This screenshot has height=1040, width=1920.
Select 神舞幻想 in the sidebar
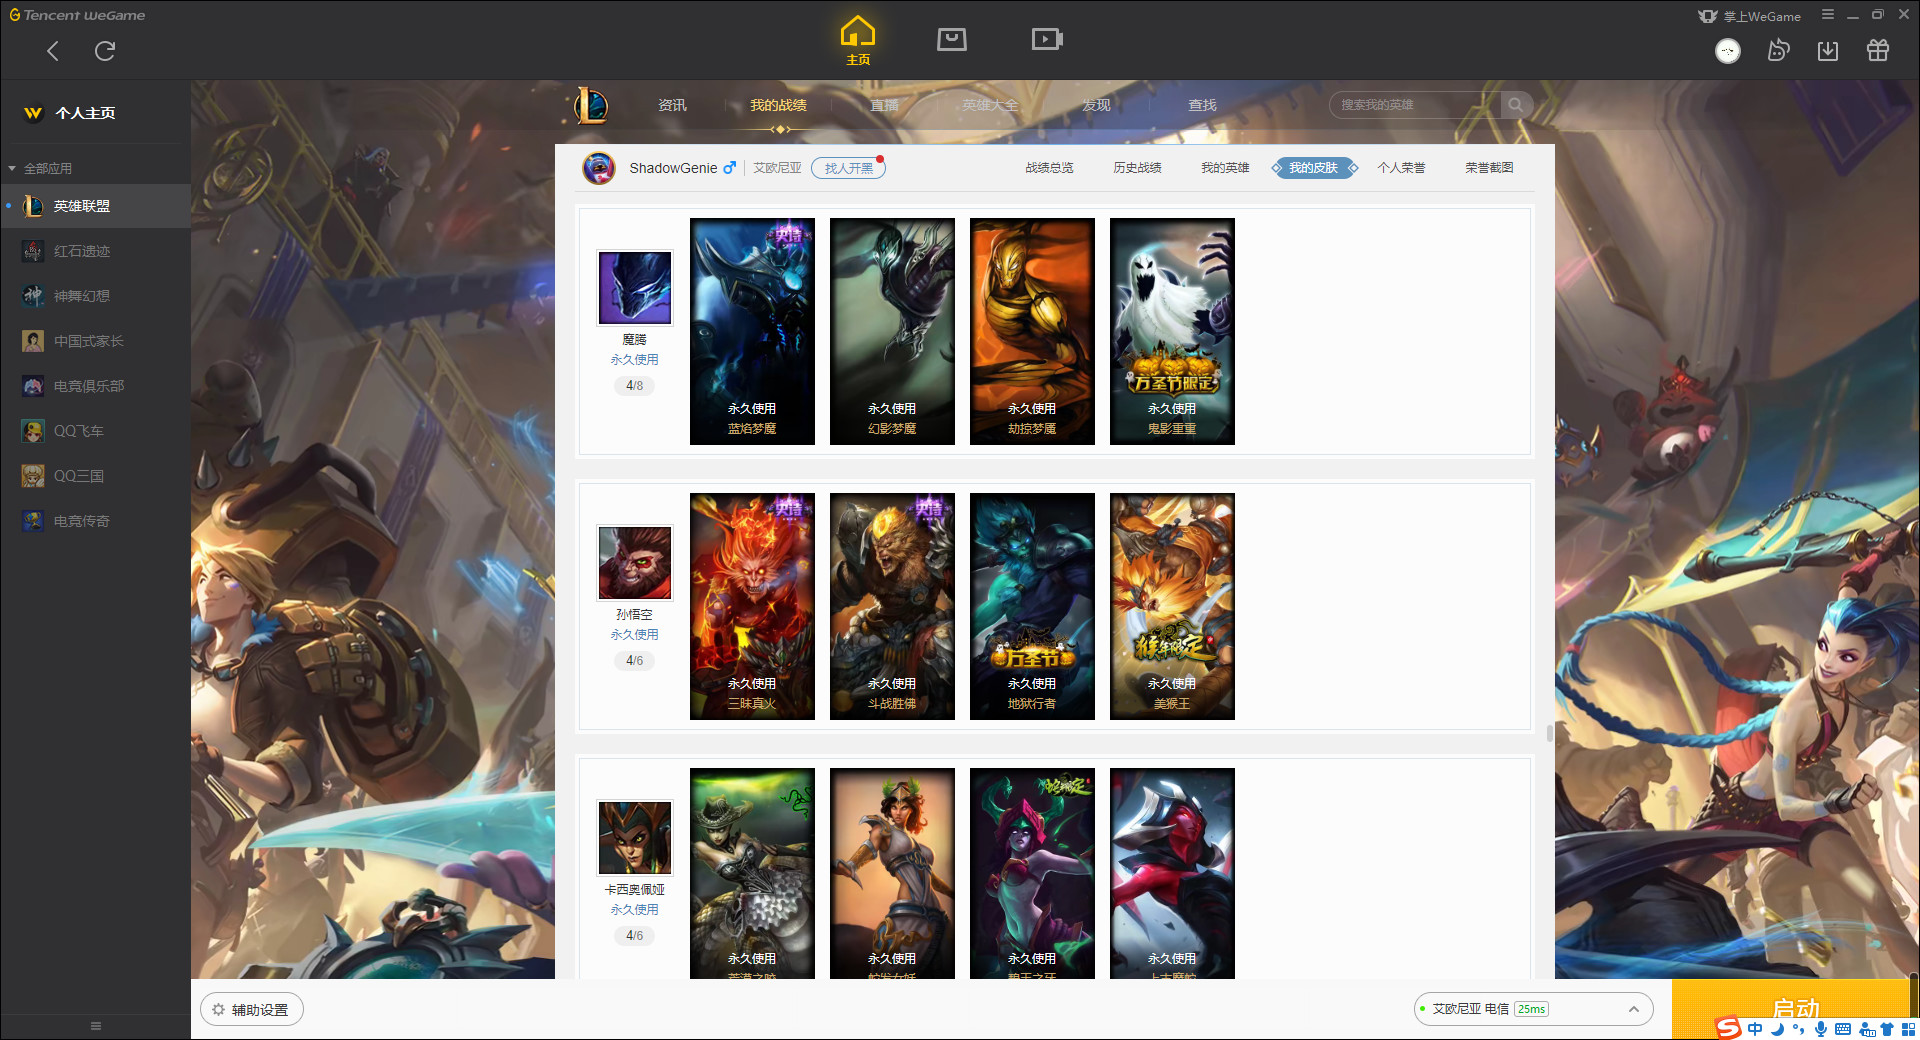pos(95,296)
